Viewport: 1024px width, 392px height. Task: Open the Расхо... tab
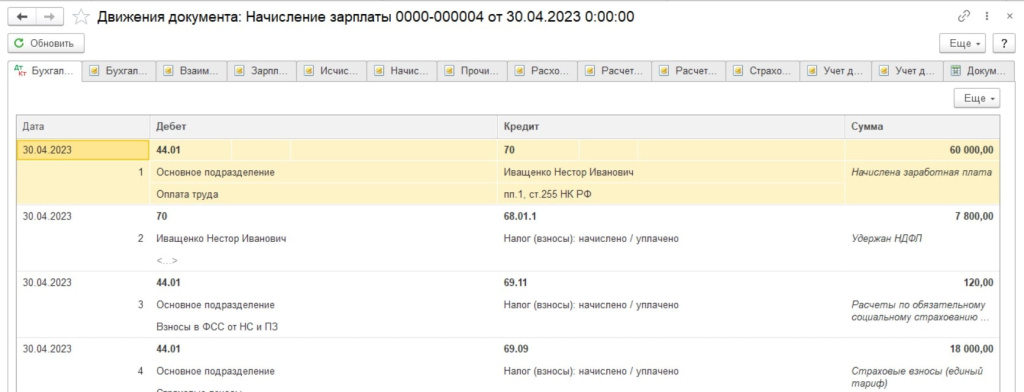click(x=543, y=71)
